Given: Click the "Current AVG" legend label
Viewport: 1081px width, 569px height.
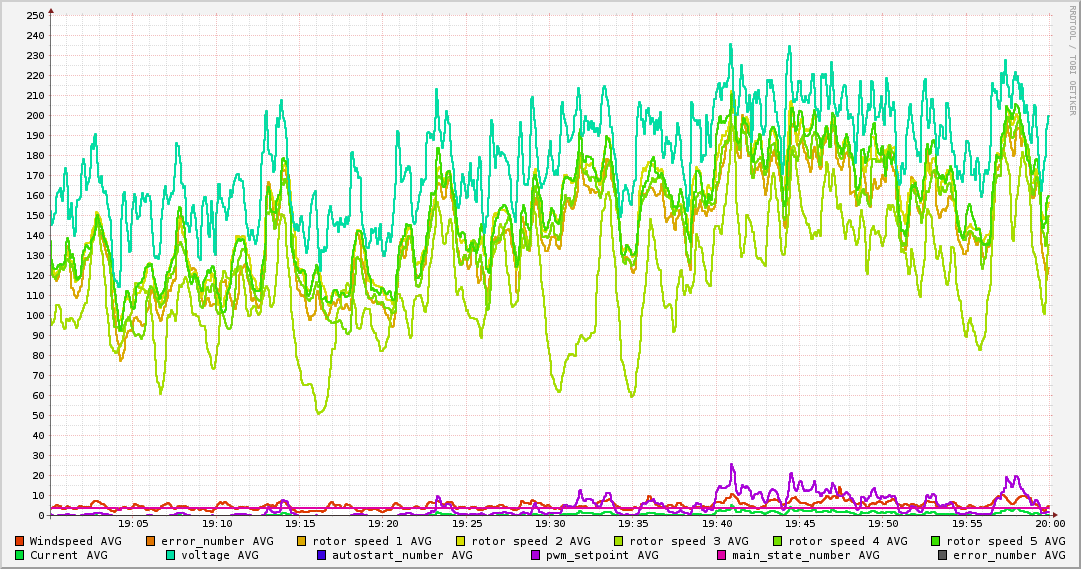Looking at the screenshot, I should point(68,555).
